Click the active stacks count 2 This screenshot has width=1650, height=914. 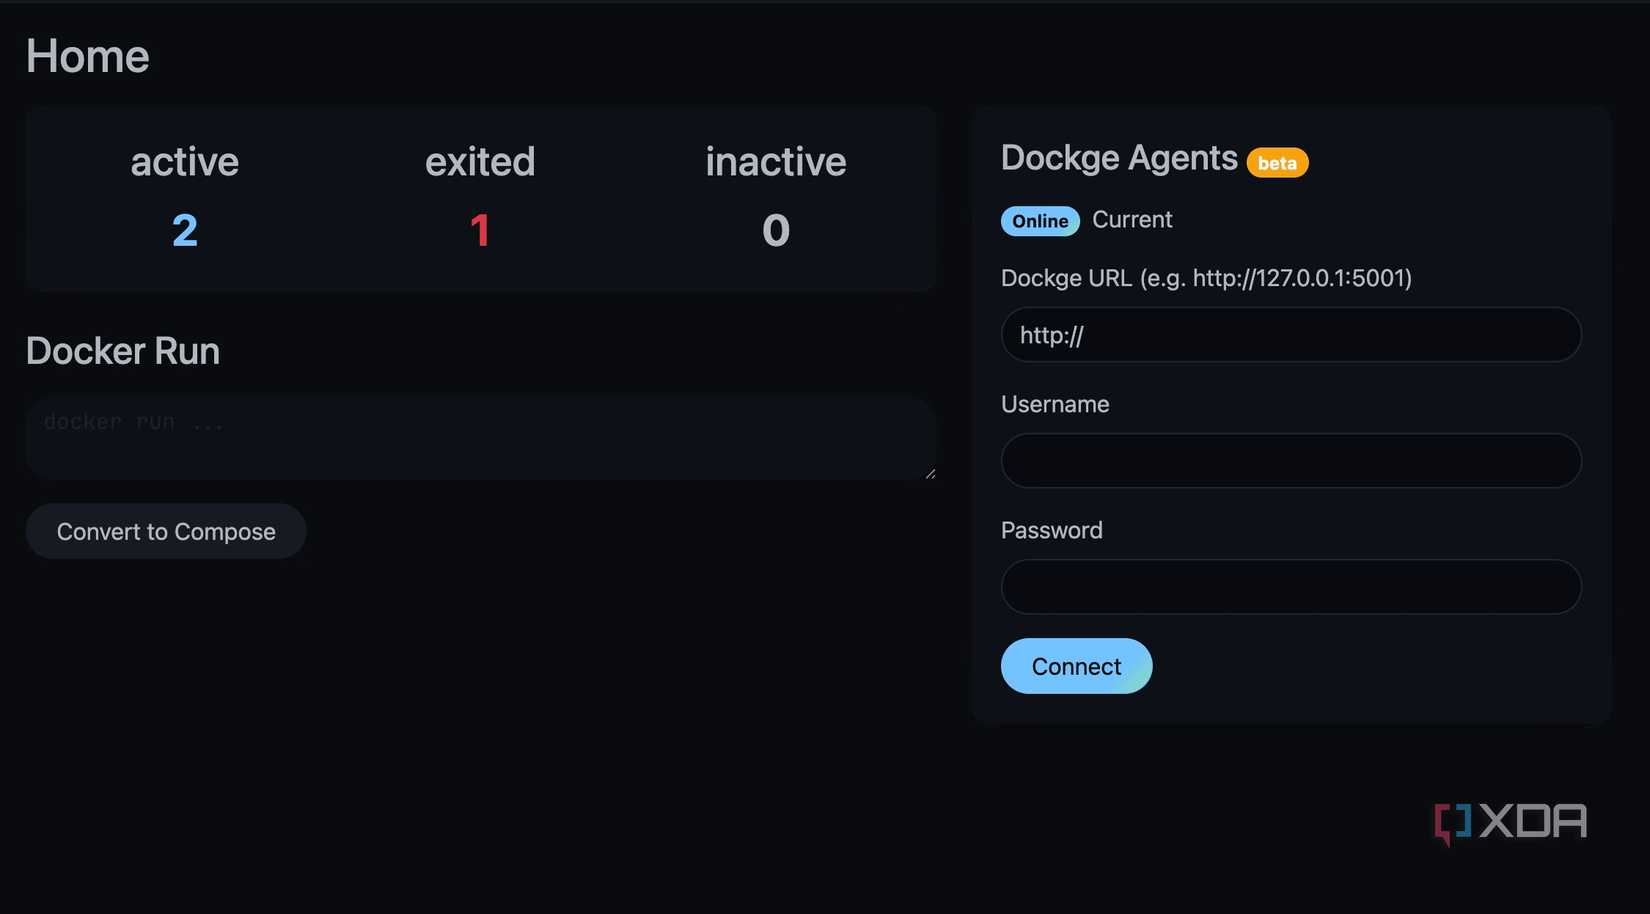tap(185, 231)
